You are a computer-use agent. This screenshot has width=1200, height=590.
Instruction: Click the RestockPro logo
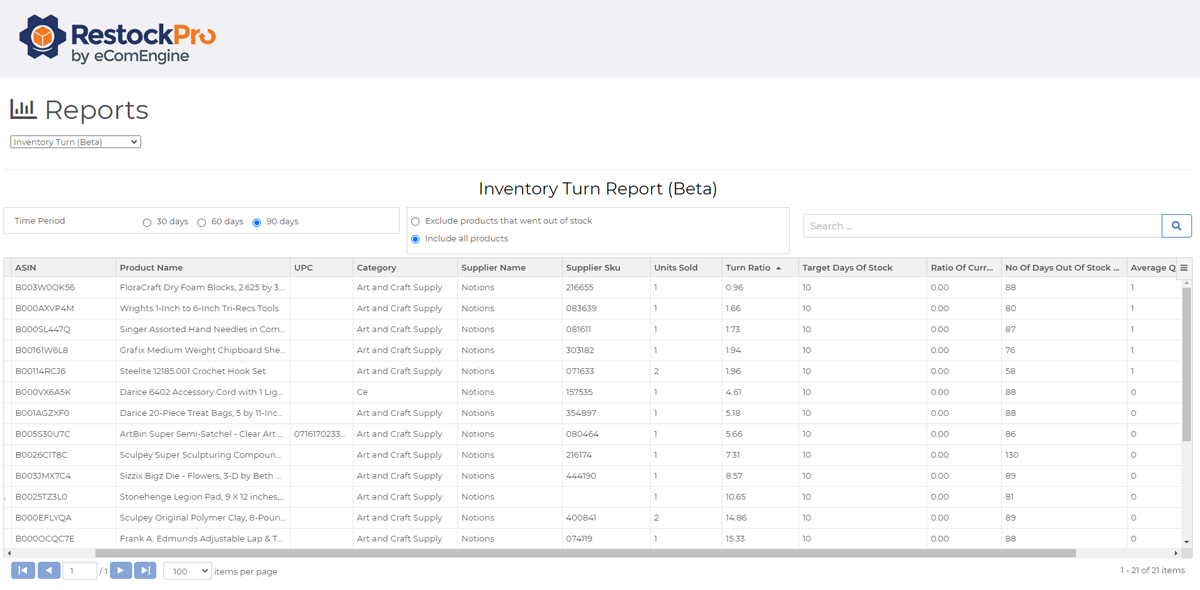[x=118, y=38]
